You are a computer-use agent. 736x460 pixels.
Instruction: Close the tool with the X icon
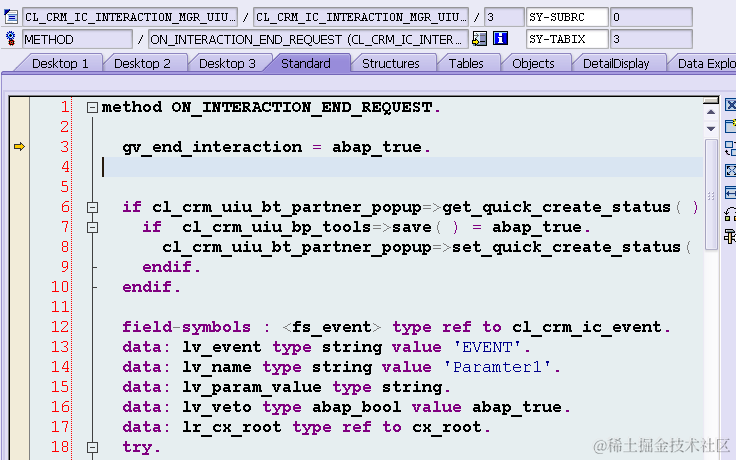pos(730,105)
